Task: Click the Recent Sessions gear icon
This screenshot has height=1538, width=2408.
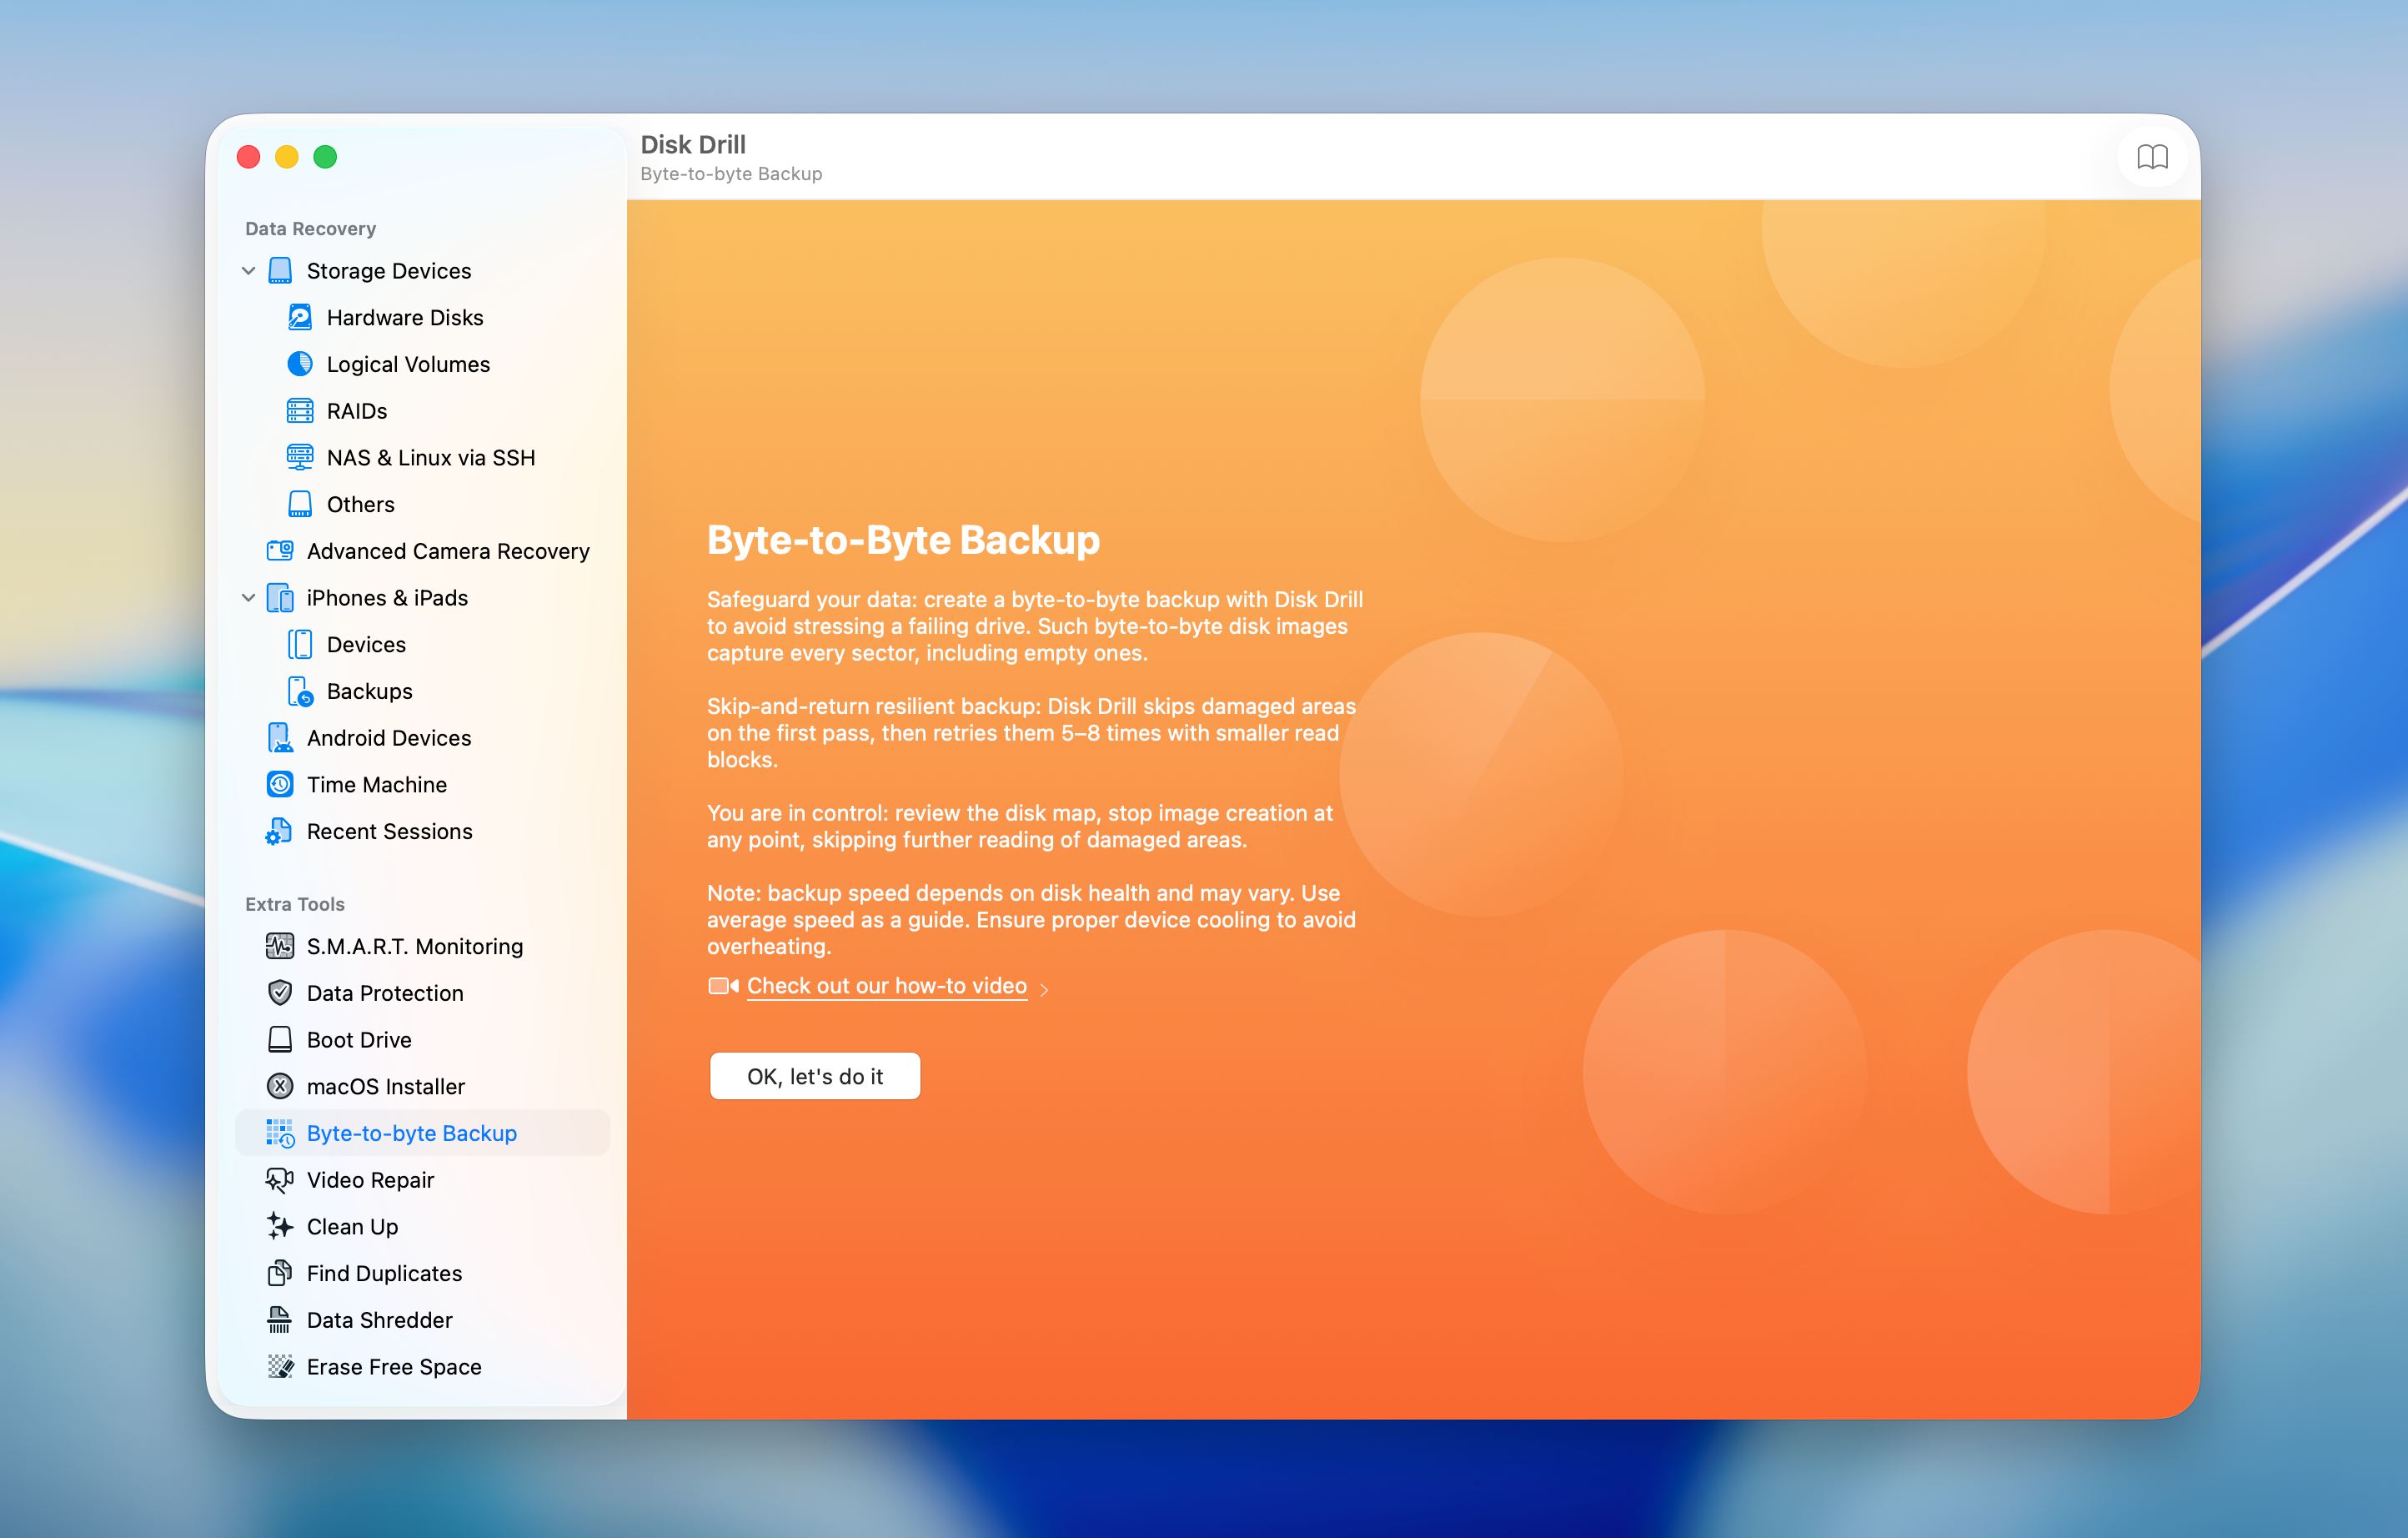Action: click(279, 832)
